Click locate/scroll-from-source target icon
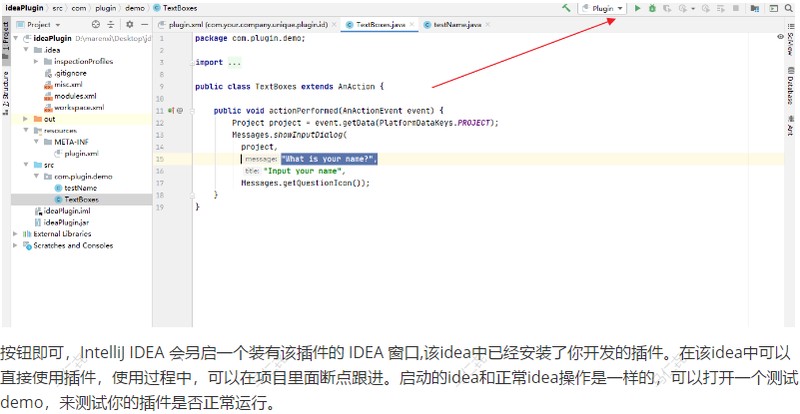The height and width of the screenshot is (414, 800). pos(95,25)
